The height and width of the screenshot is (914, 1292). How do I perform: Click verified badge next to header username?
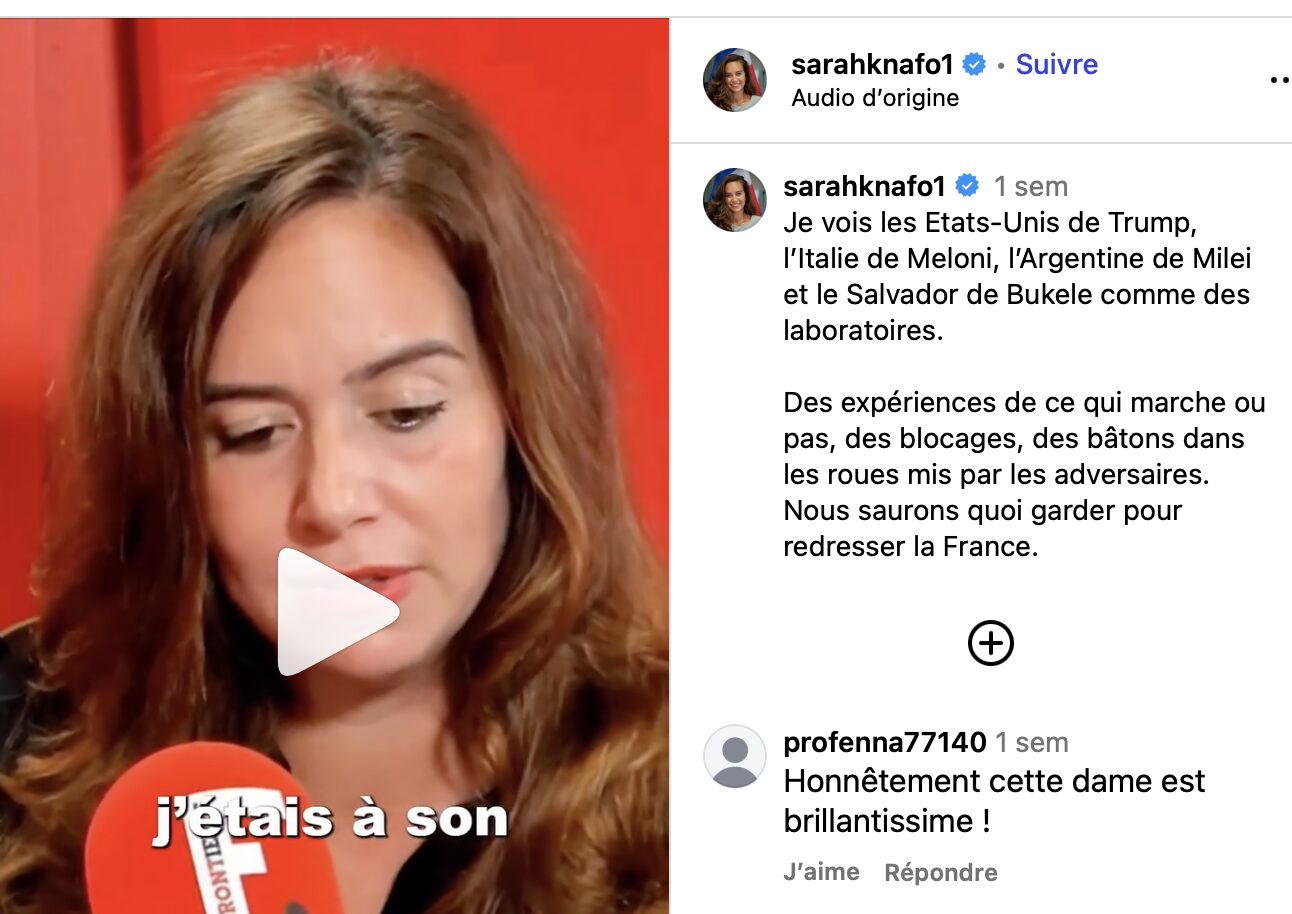[x=974, y=65]
